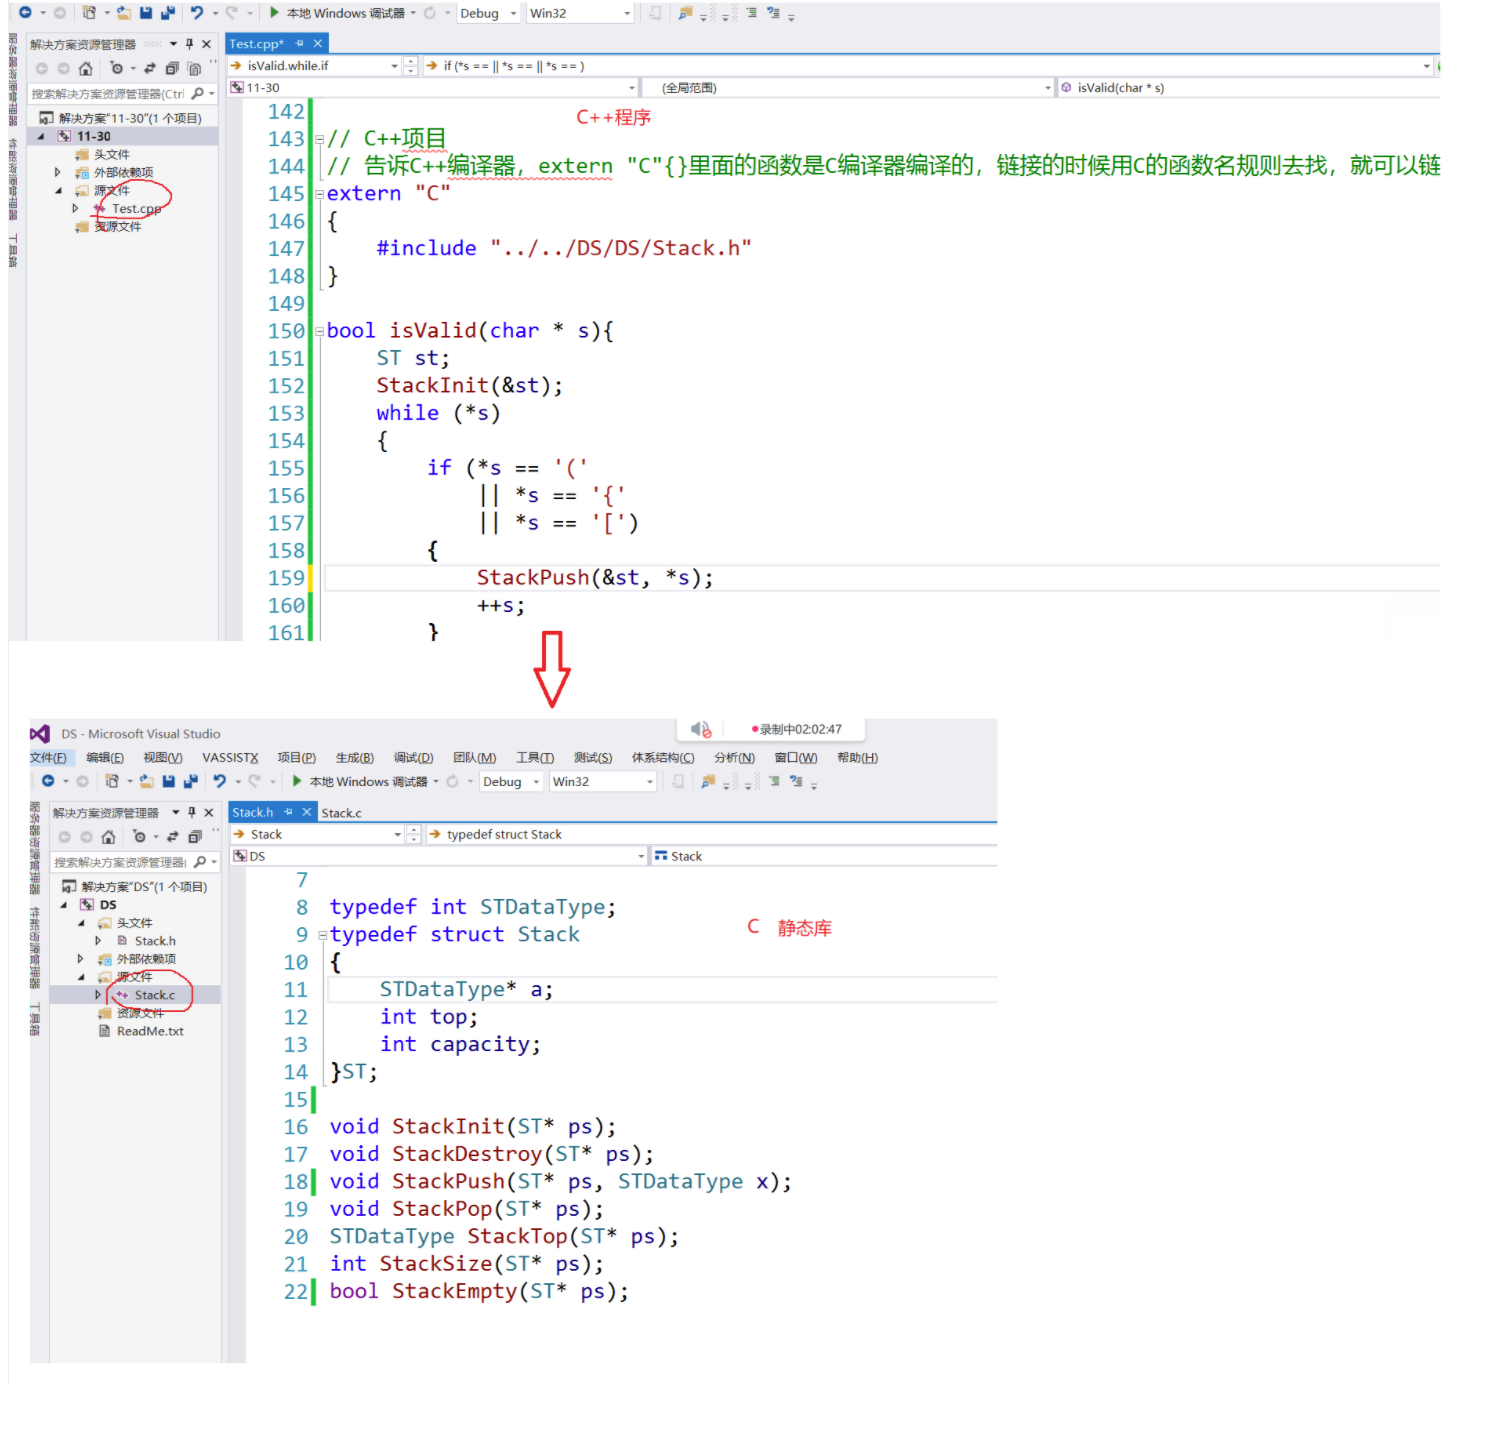Expand 外部依赖项 in DS project

click(x=80, y=958)
